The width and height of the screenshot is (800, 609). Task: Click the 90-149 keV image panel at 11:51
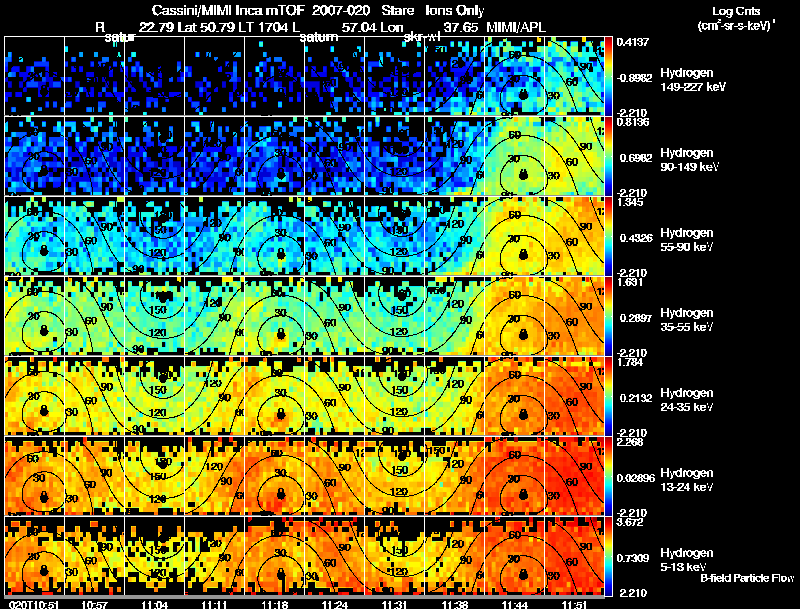[x=574, y=156]
